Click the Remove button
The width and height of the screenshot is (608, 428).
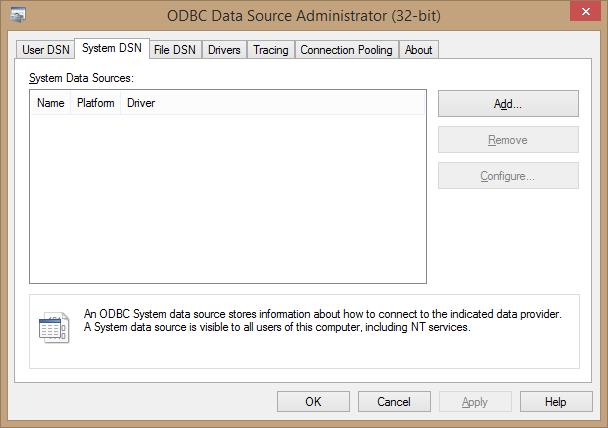tap(508, 140)
